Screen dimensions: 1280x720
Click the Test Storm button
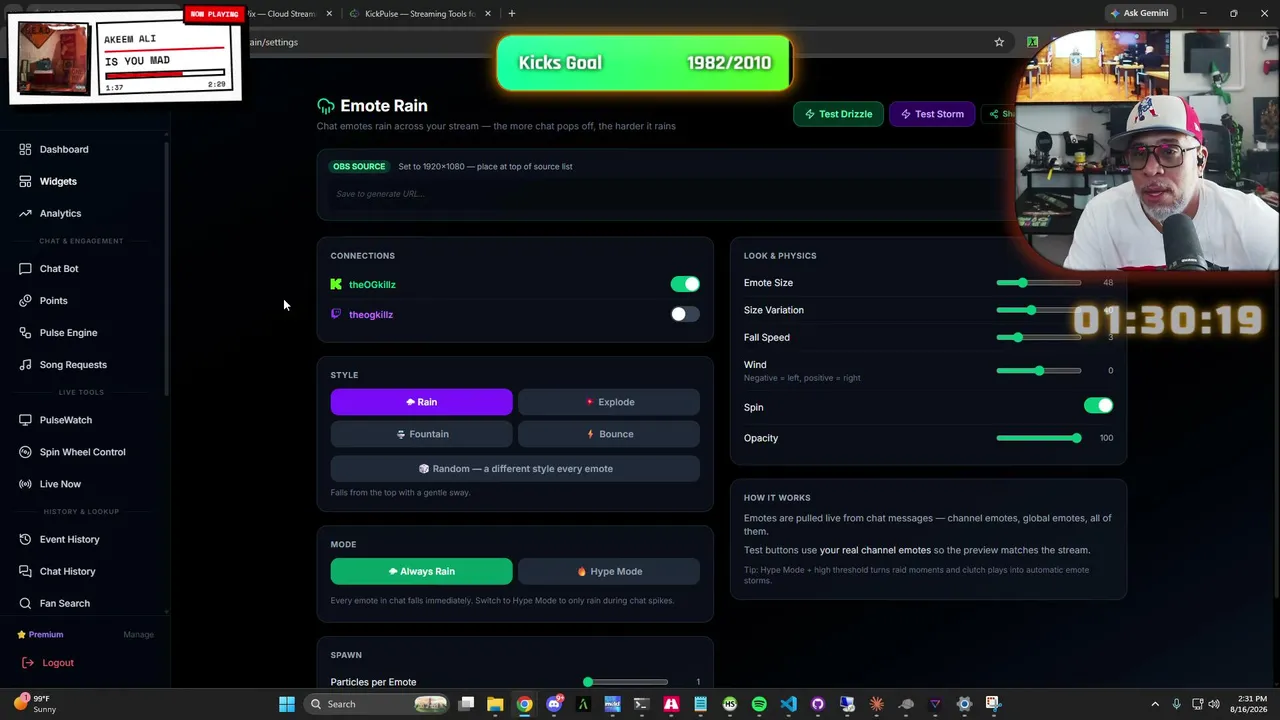[x=932, y=114]
